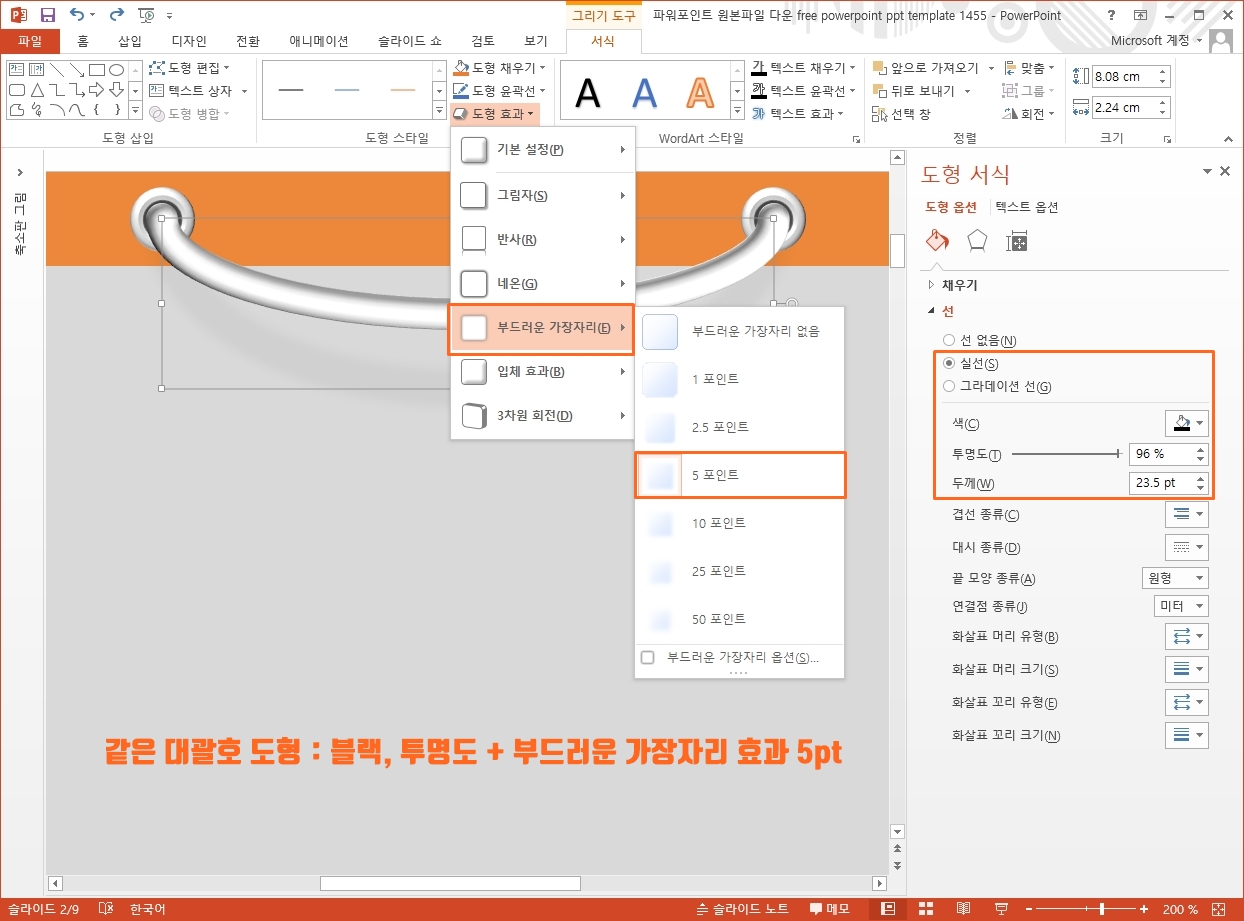Select the 1 포인트 soft edge preset
The image size is (1244, 921).
pyautogui.click(x=741, y=379)
